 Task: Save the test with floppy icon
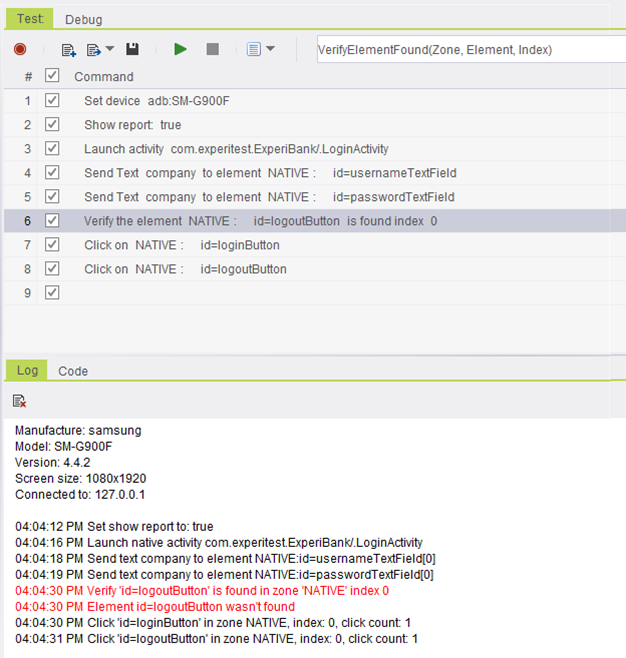tap(133, 49)
